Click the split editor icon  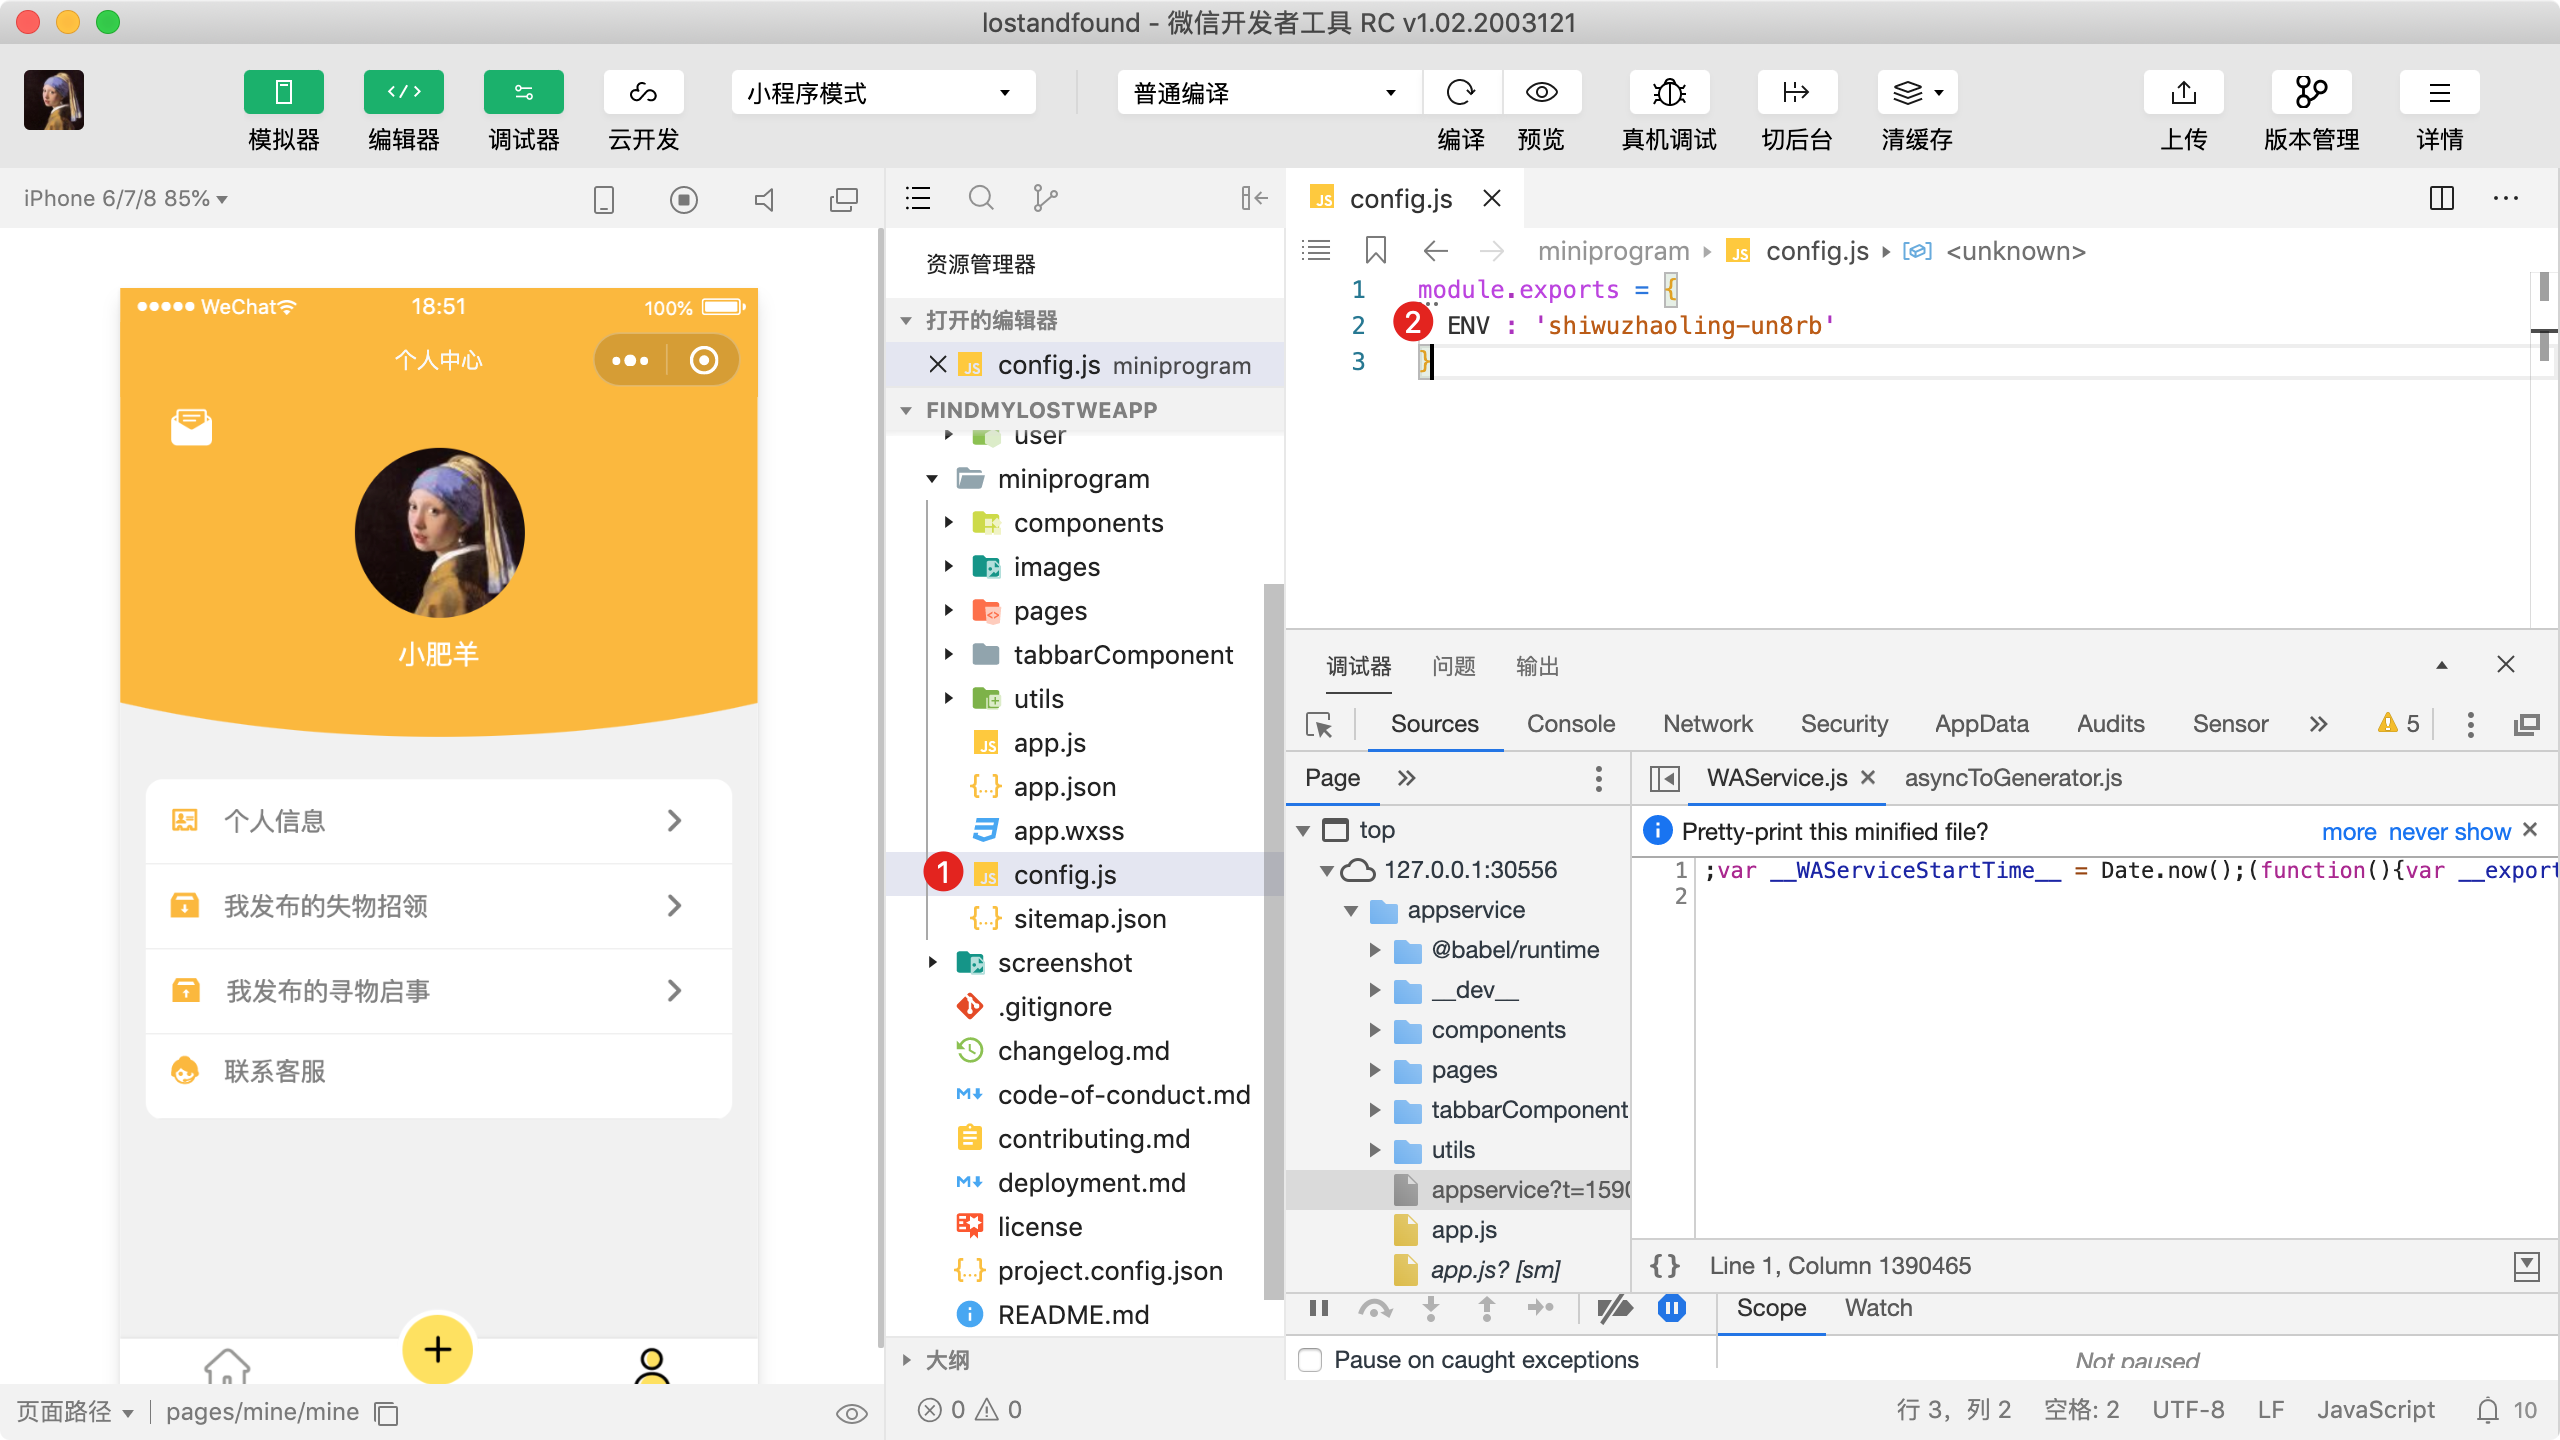(x=2441, y=198)
